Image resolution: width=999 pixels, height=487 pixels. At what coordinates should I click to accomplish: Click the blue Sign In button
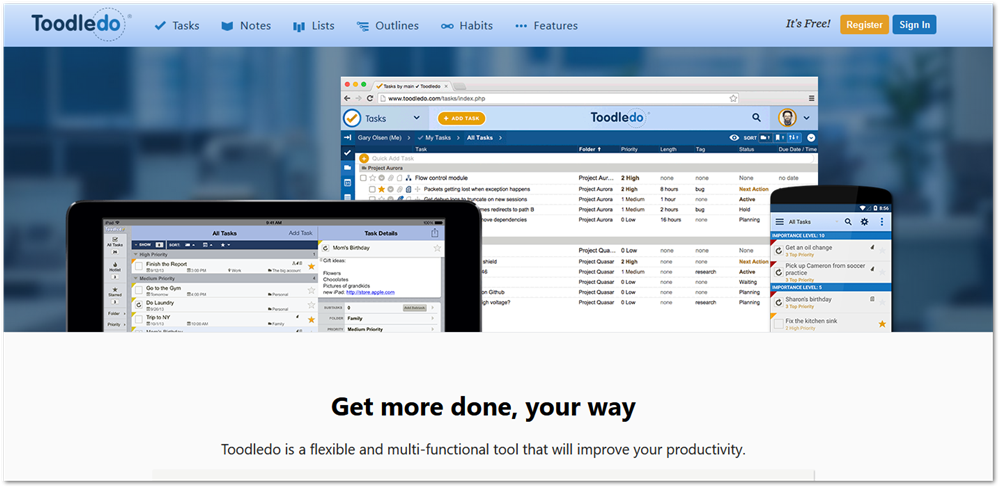click(x=914, y=25)
